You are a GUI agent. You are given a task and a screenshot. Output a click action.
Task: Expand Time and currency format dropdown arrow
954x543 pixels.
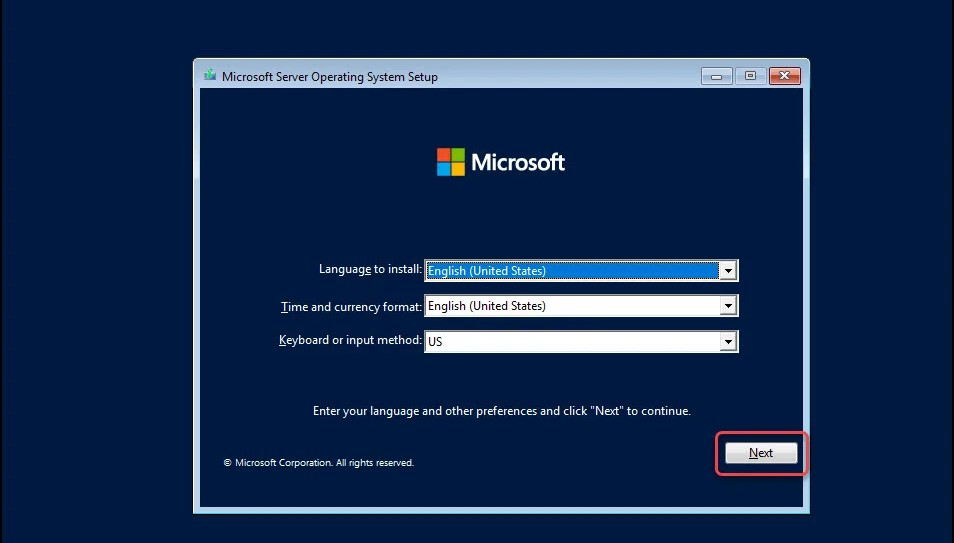[728, 306]
